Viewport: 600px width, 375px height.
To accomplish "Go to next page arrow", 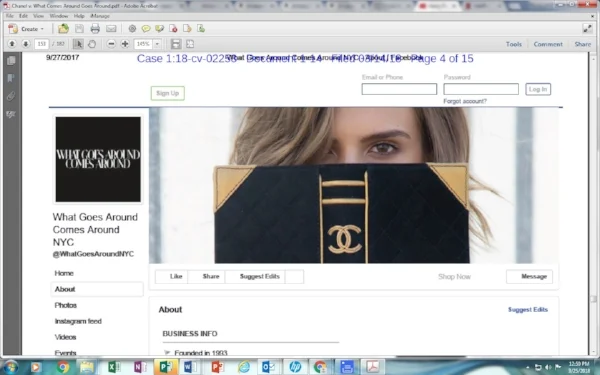I will [x=26, y=44].
